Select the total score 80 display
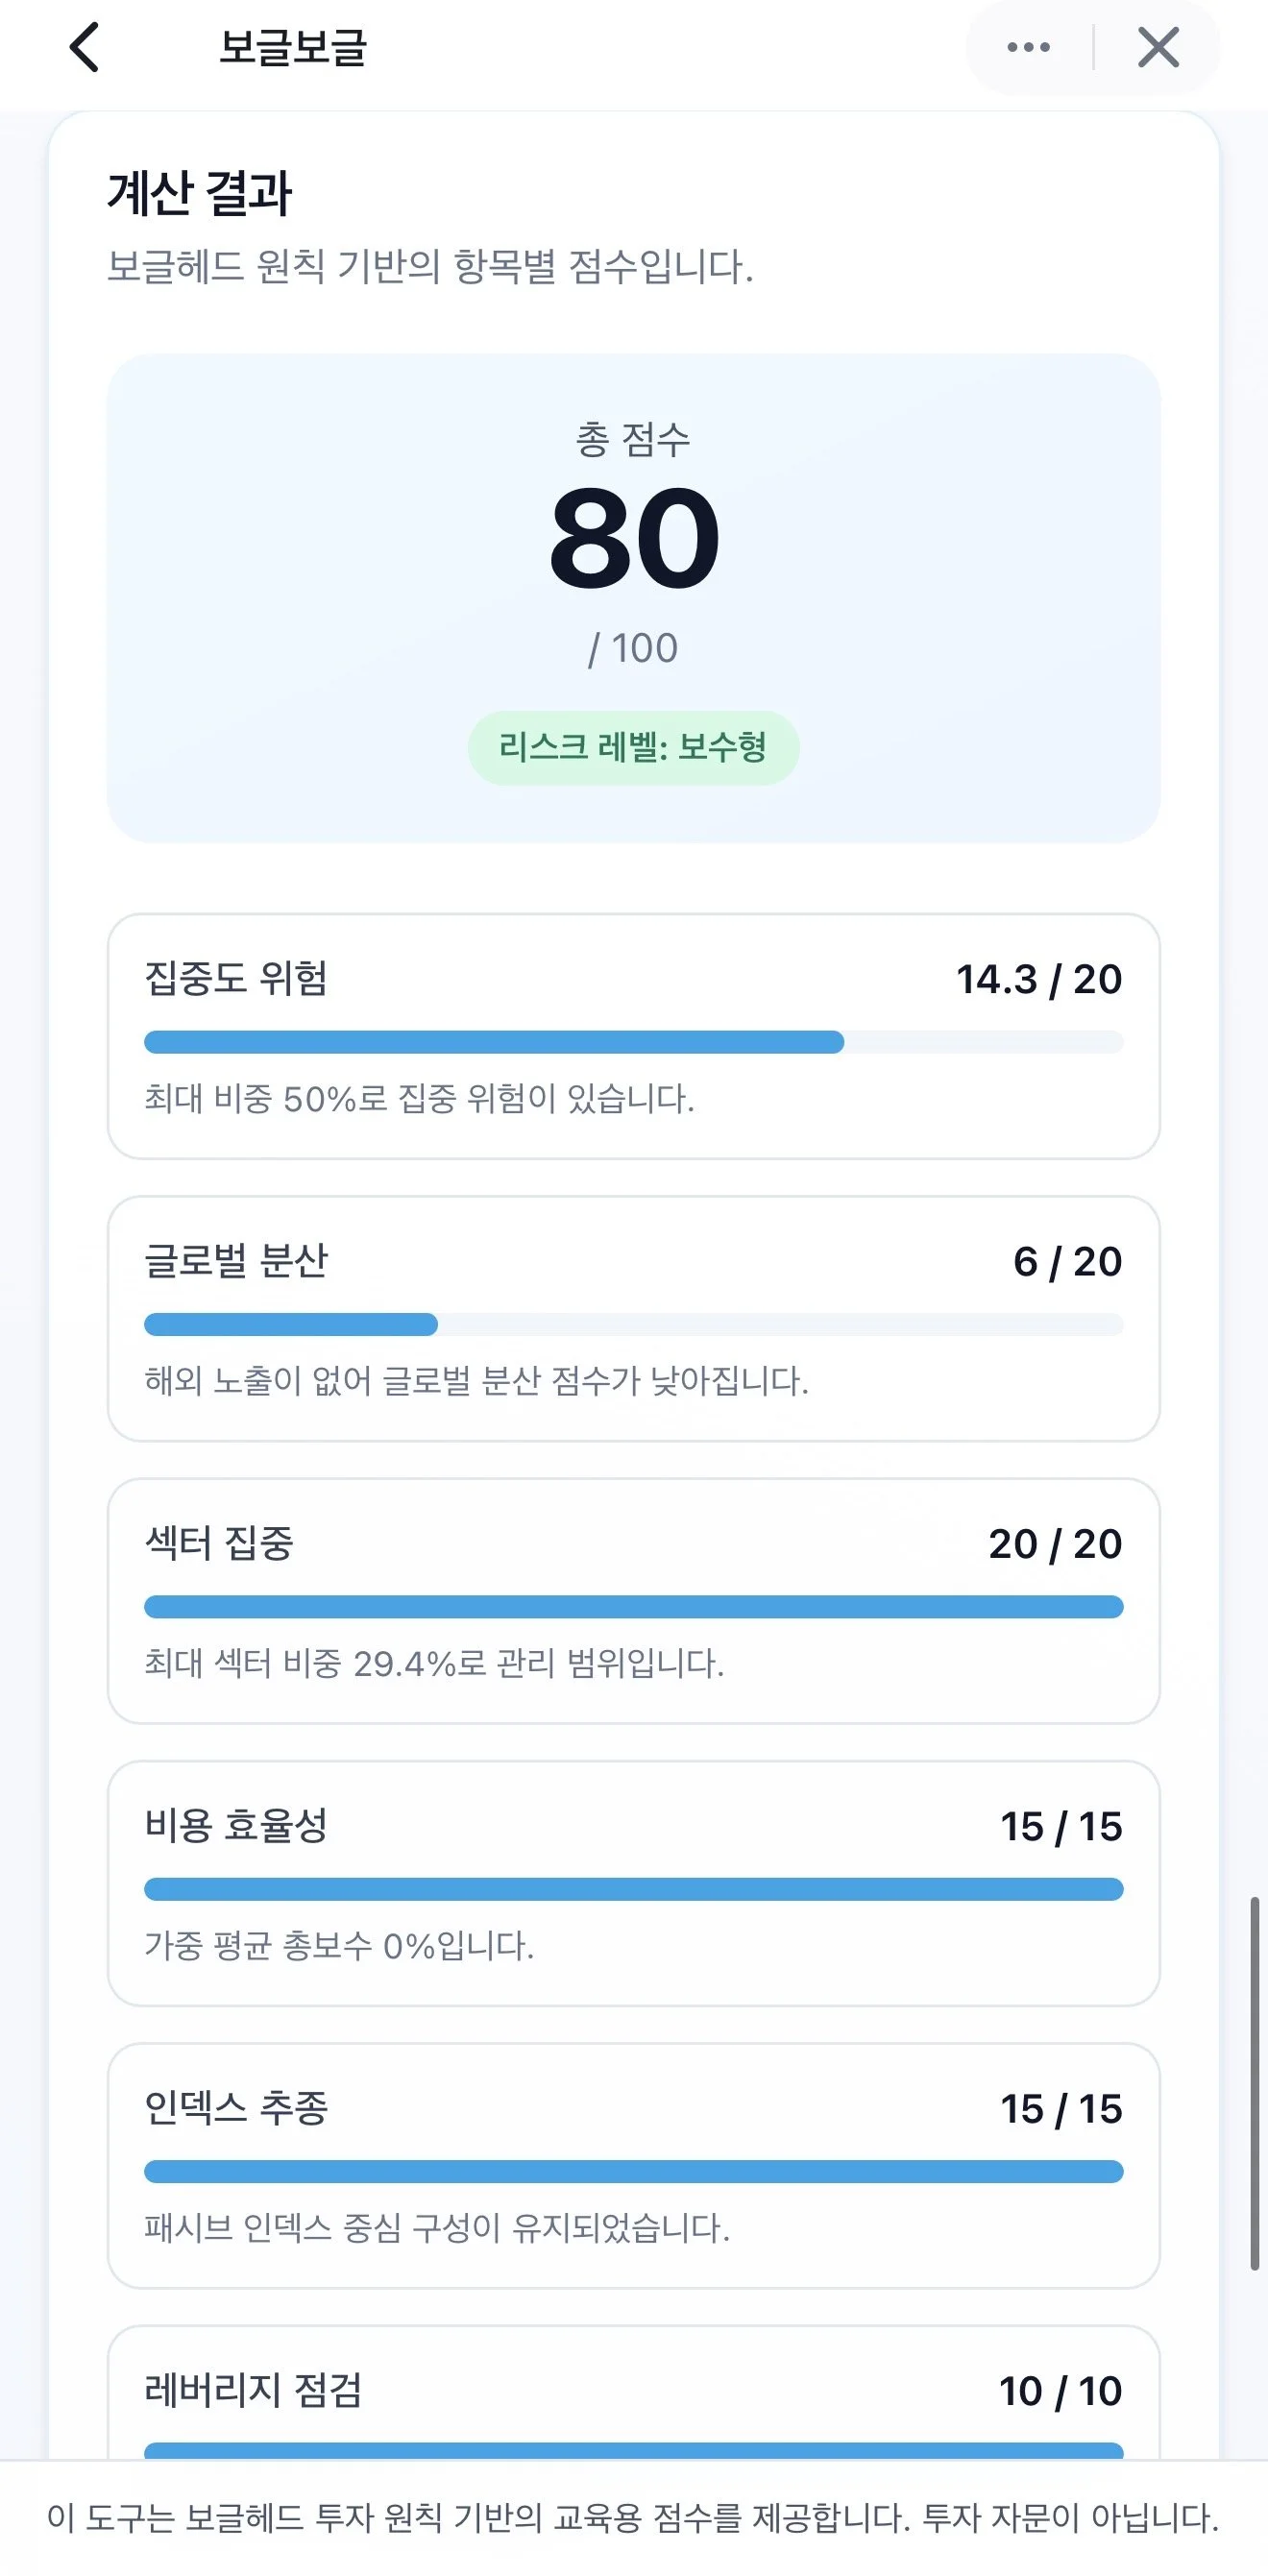 tap(634, 538)
